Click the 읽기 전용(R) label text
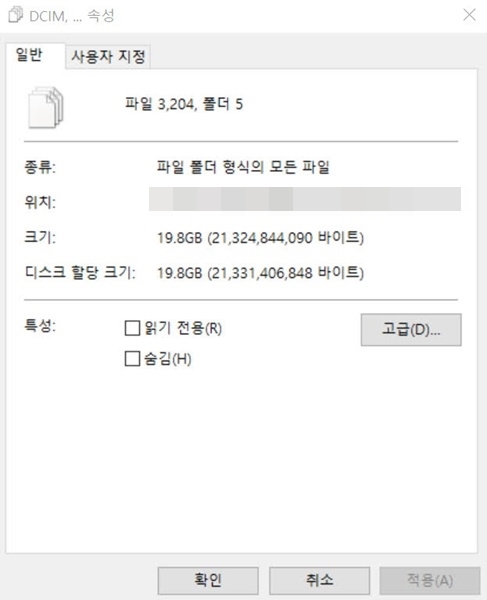This screenshot has width=487, height=600. tap(183, 328)
